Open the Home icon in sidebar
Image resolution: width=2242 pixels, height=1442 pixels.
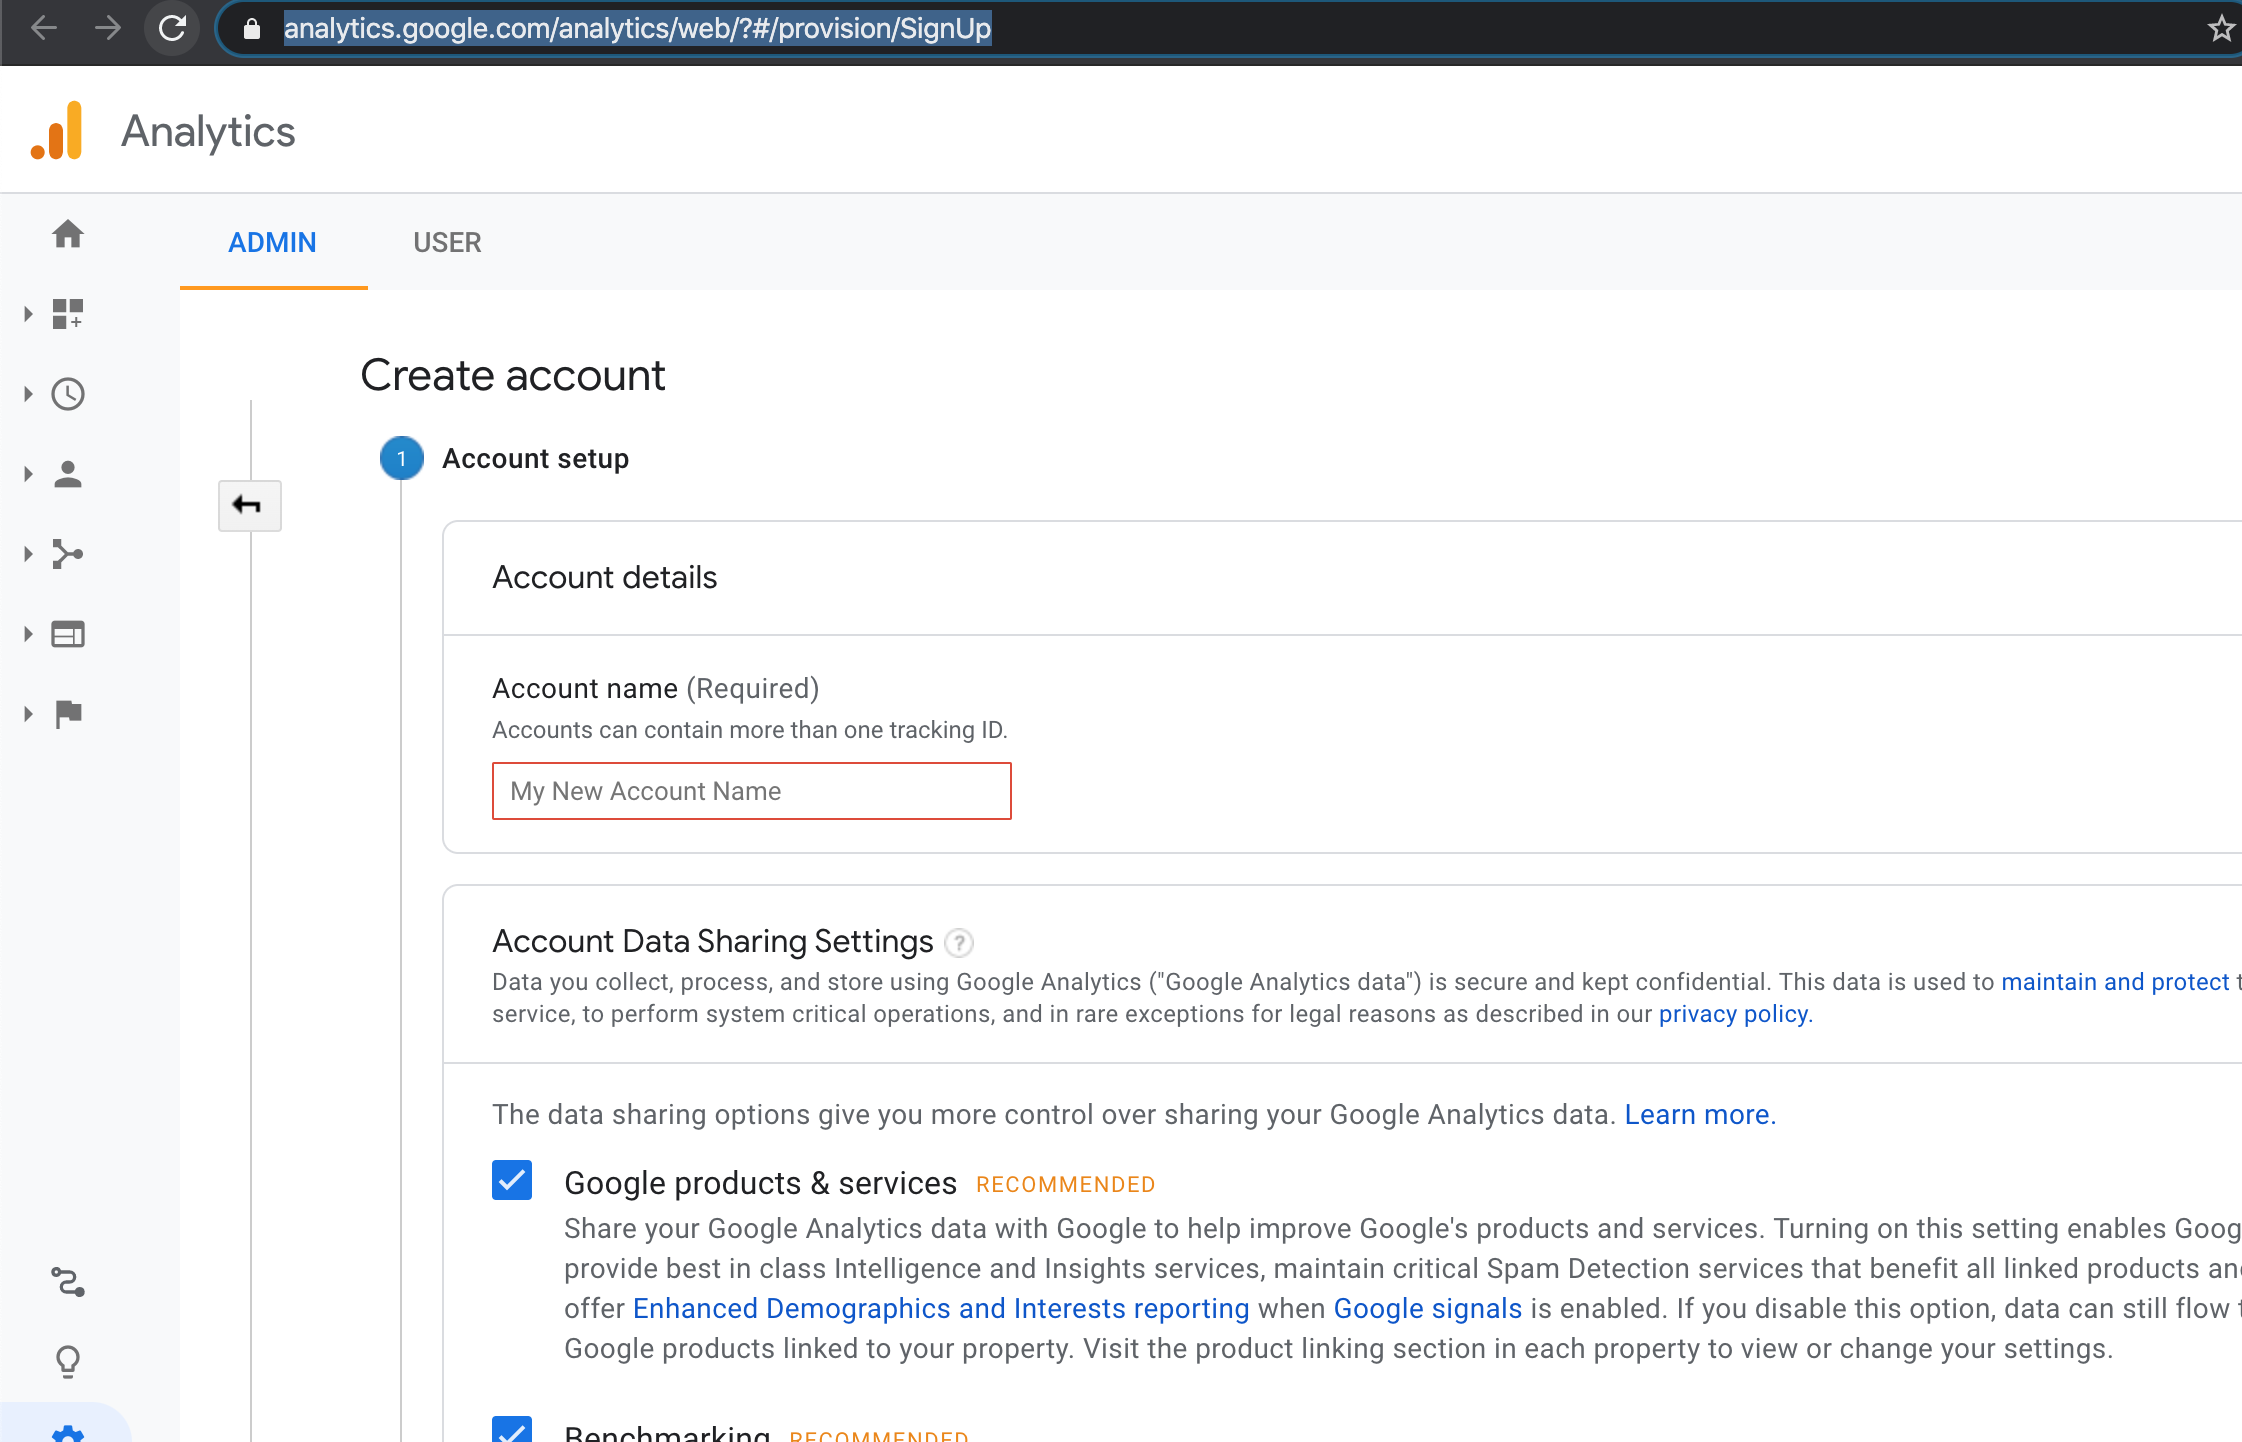68,234
